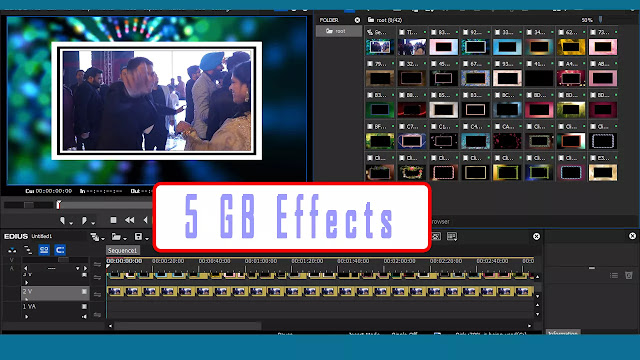Open the layout icon dropdown next to the image icon
This screenshot has height=360, width=640.
(452, 236)
